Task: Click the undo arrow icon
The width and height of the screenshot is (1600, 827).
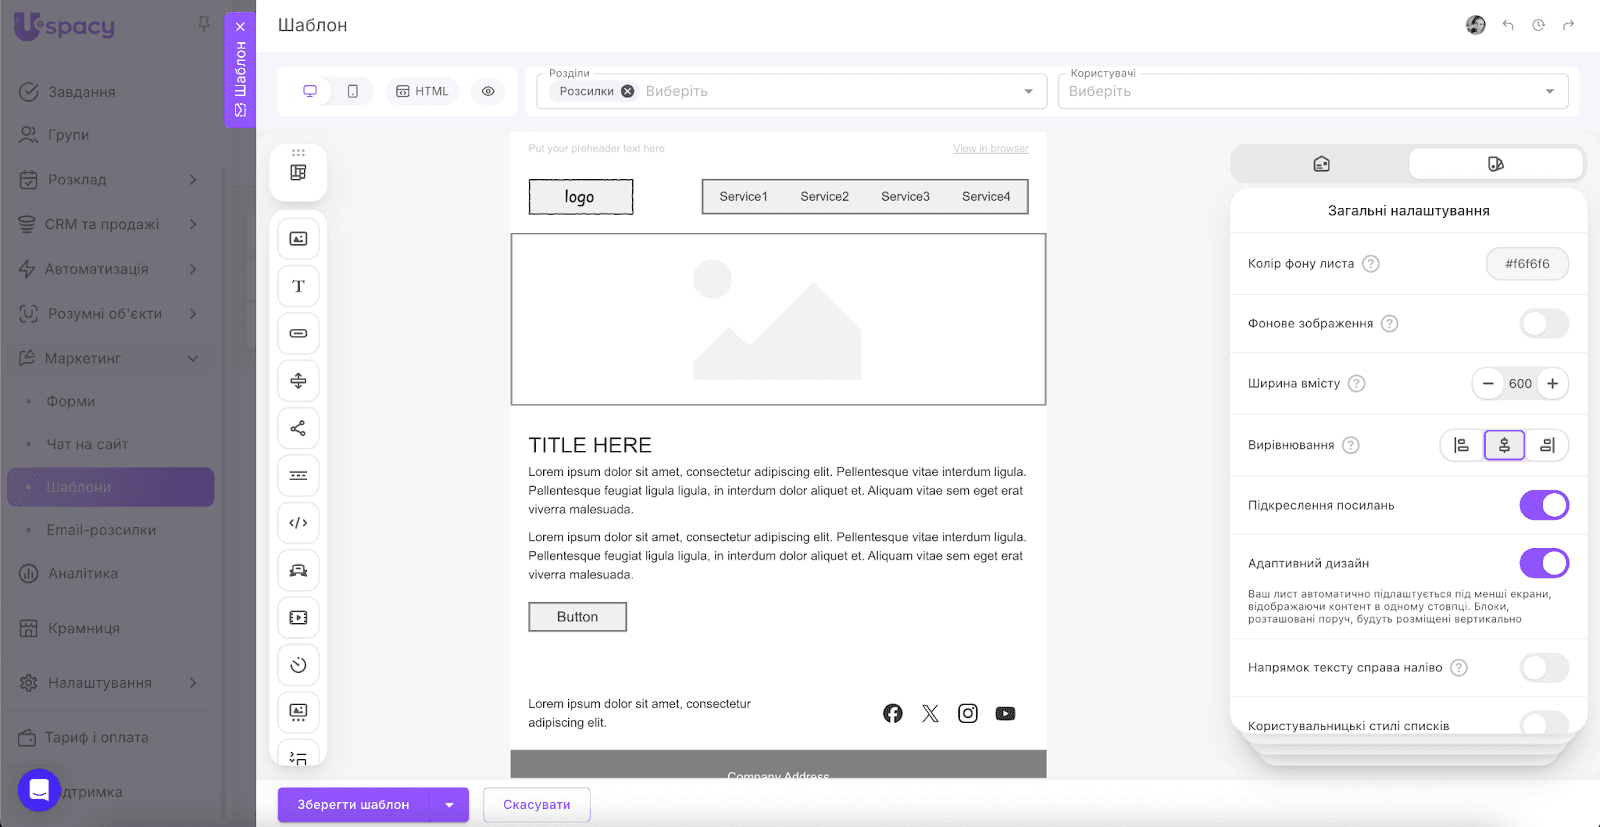Action: point(1508,25)
